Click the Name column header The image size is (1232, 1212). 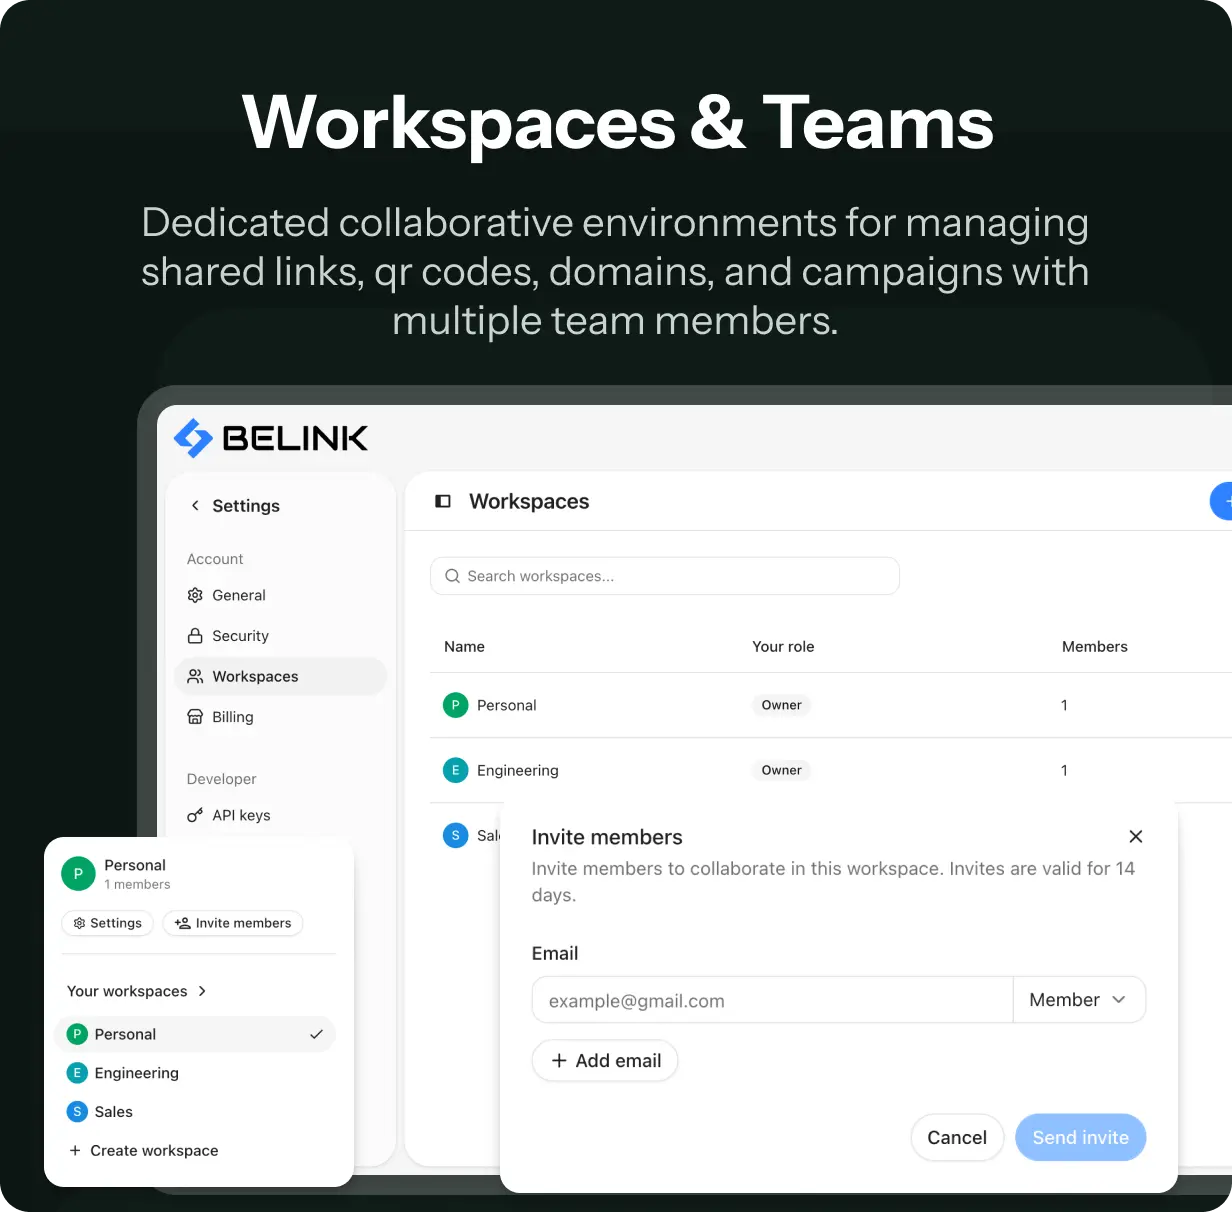(x=464, y=647)
